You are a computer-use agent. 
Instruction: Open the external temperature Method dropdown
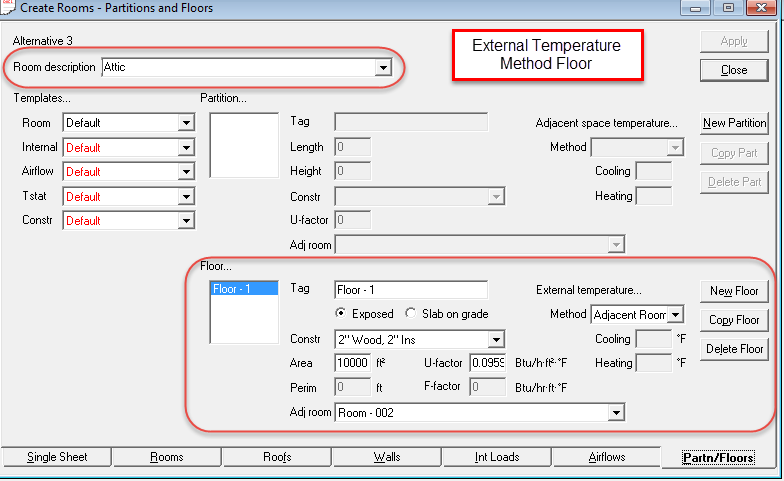[676, 315]
